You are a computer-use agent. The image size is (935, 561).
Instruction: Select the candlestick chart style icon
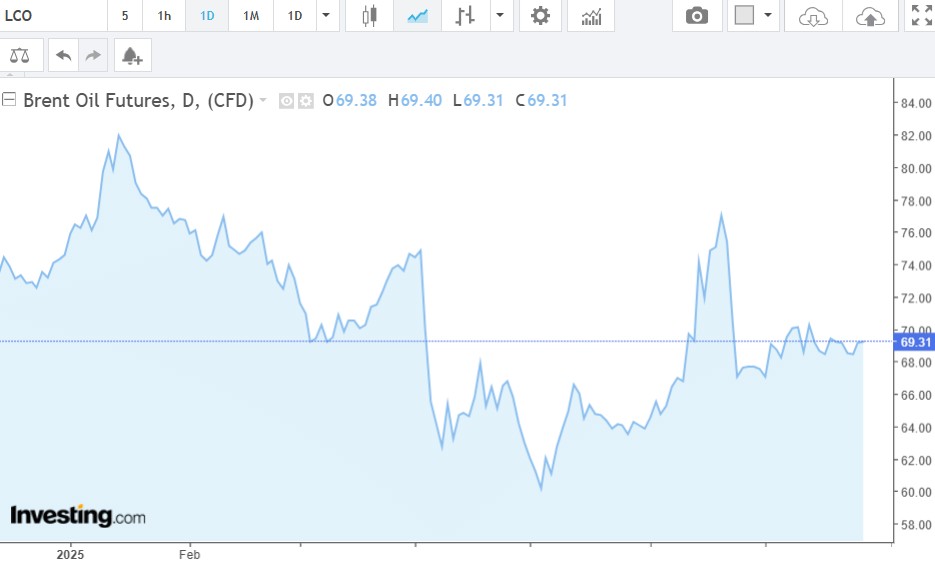click(x=370, y=16)
